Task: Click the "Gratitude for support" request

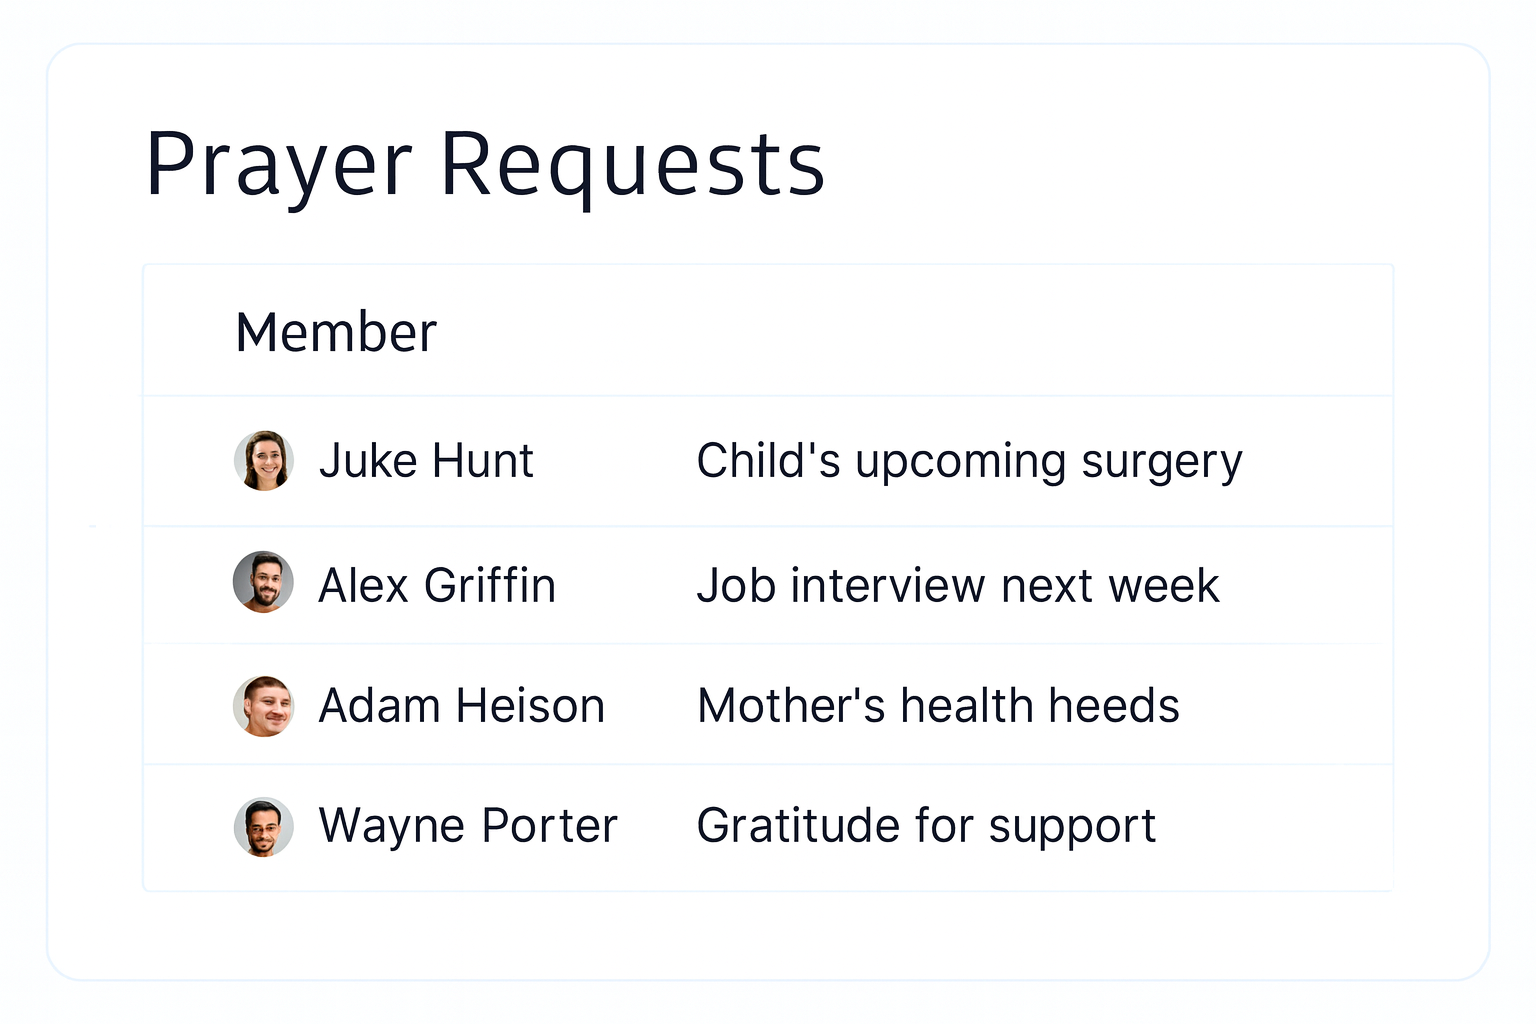Action: (926, 827)
